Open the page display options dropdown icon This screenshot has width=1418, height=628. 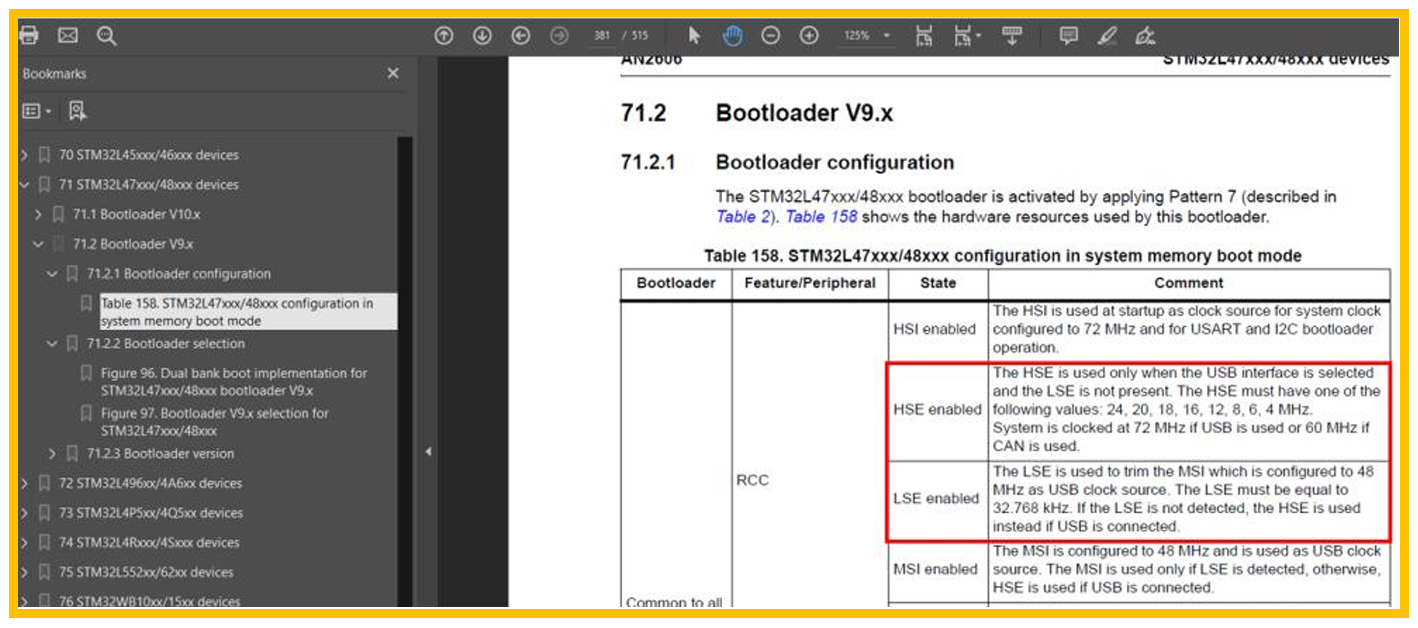point(966,36)
